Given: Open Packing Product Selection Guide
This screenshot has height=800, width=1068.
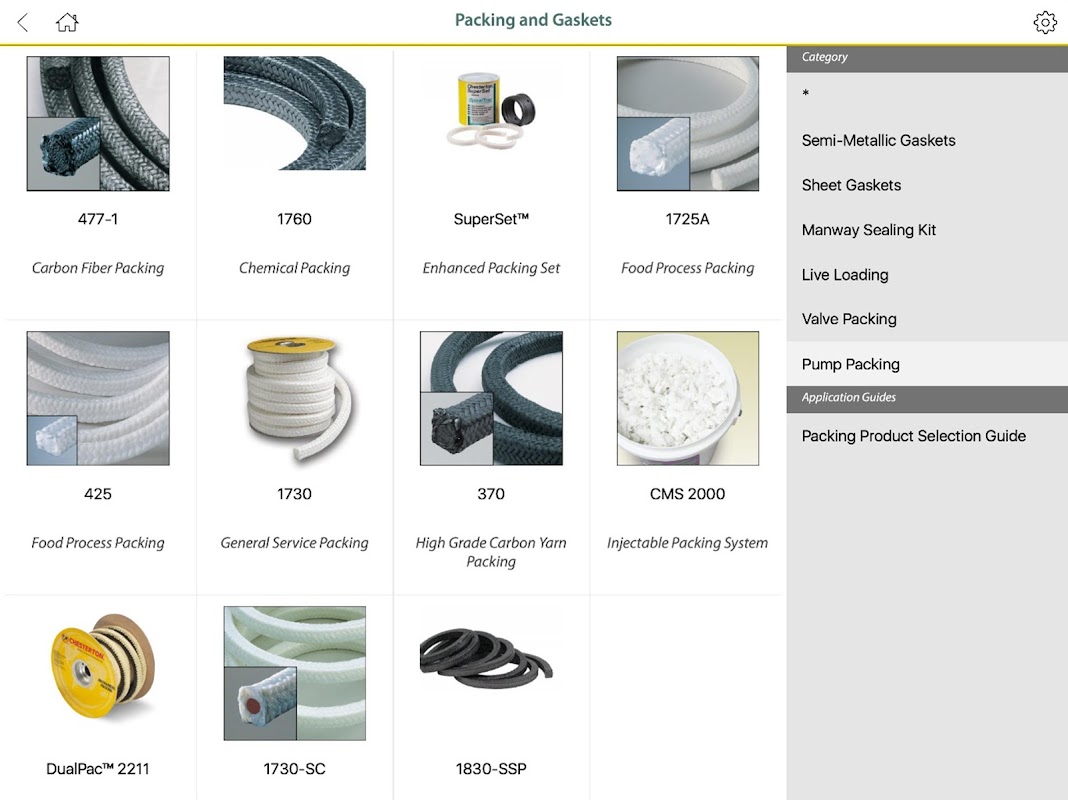Looking at the screenshot, I should pyautogui.click(x=927, y=436).
